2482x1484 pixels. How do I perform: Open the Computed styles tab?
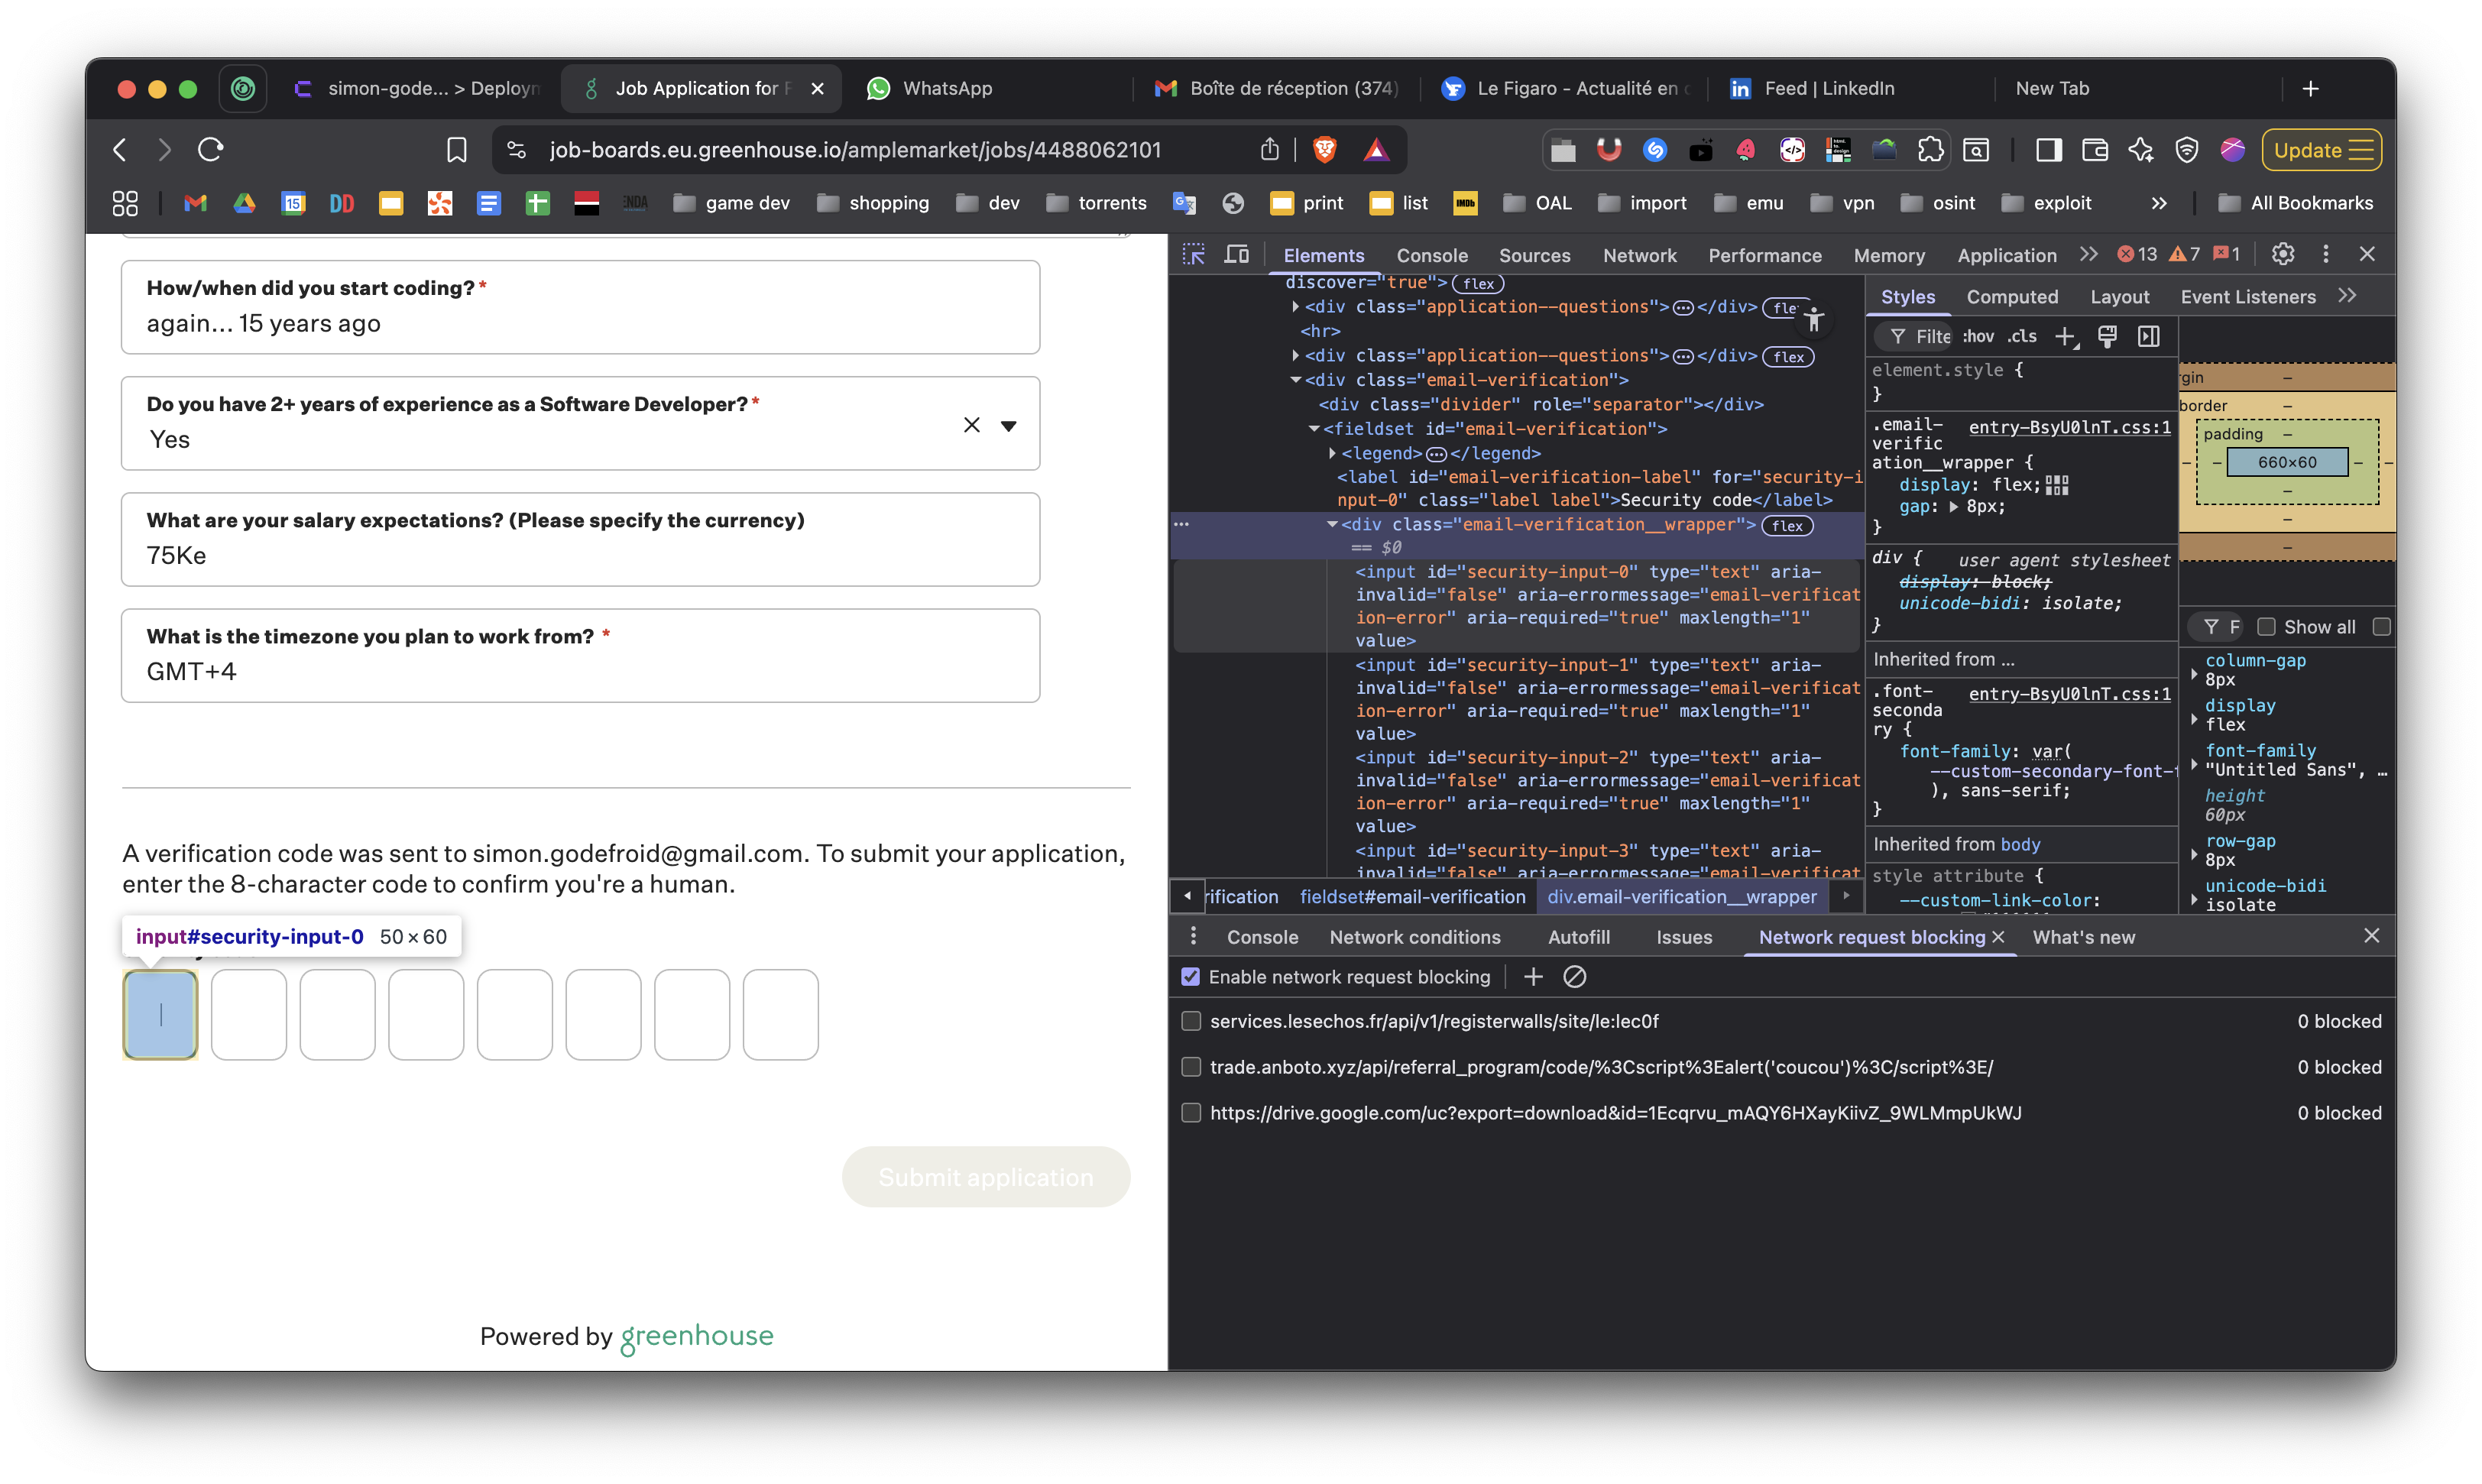tap(2011, 297)
